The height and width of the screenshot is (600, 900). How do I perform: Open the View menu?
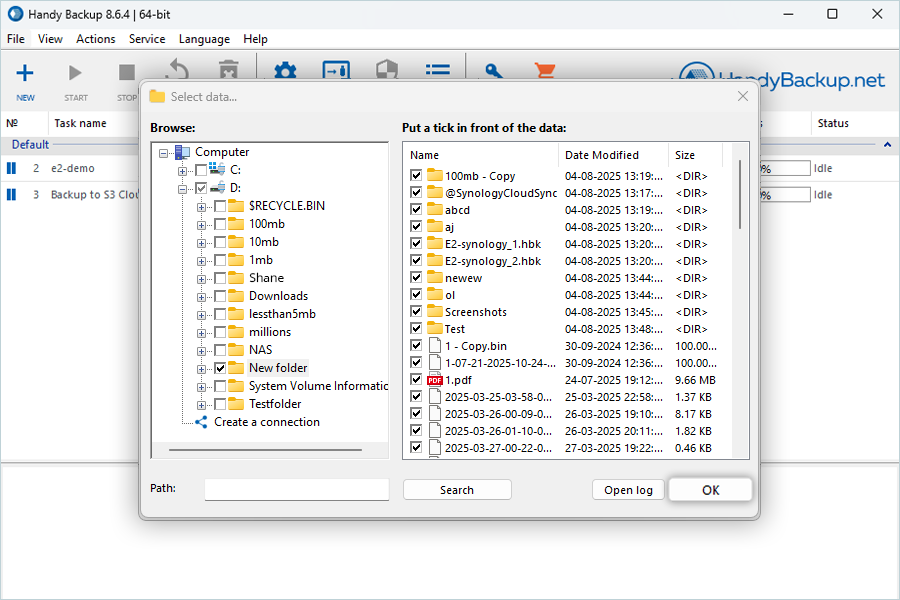tap(50, 39)
